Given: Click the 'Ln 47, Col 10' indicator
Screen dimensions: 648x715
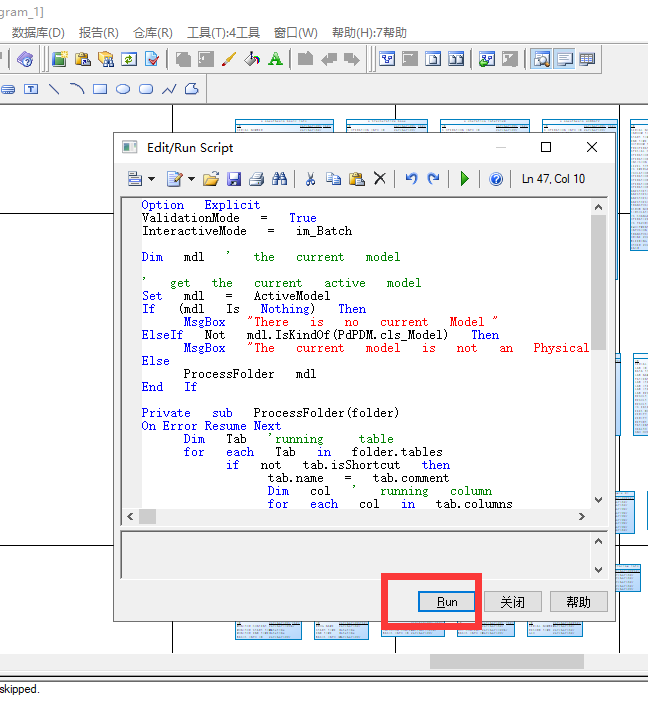Looking at the screenshot, I should click(553, 179).
